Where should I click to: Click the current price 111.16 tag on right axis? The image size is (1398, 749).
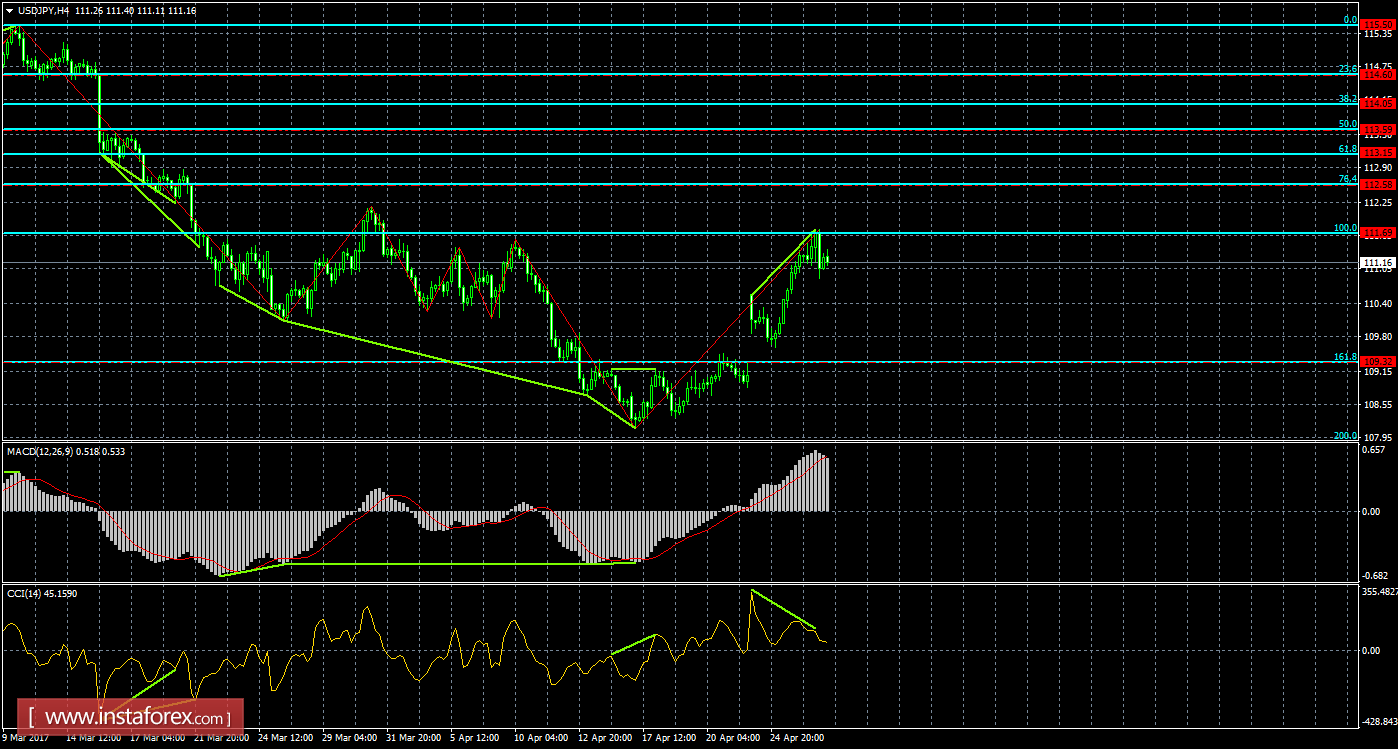(1378, 263)
